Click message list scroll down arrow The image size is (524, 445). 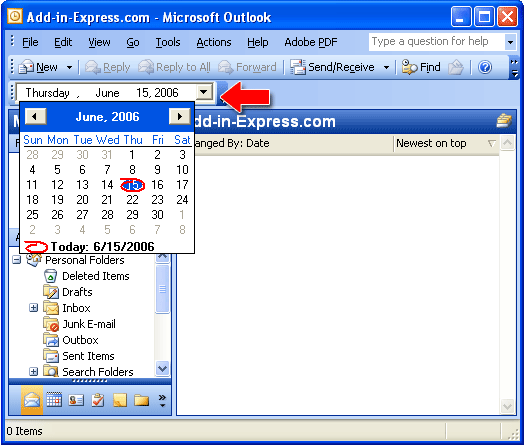(x=507, y=407)
